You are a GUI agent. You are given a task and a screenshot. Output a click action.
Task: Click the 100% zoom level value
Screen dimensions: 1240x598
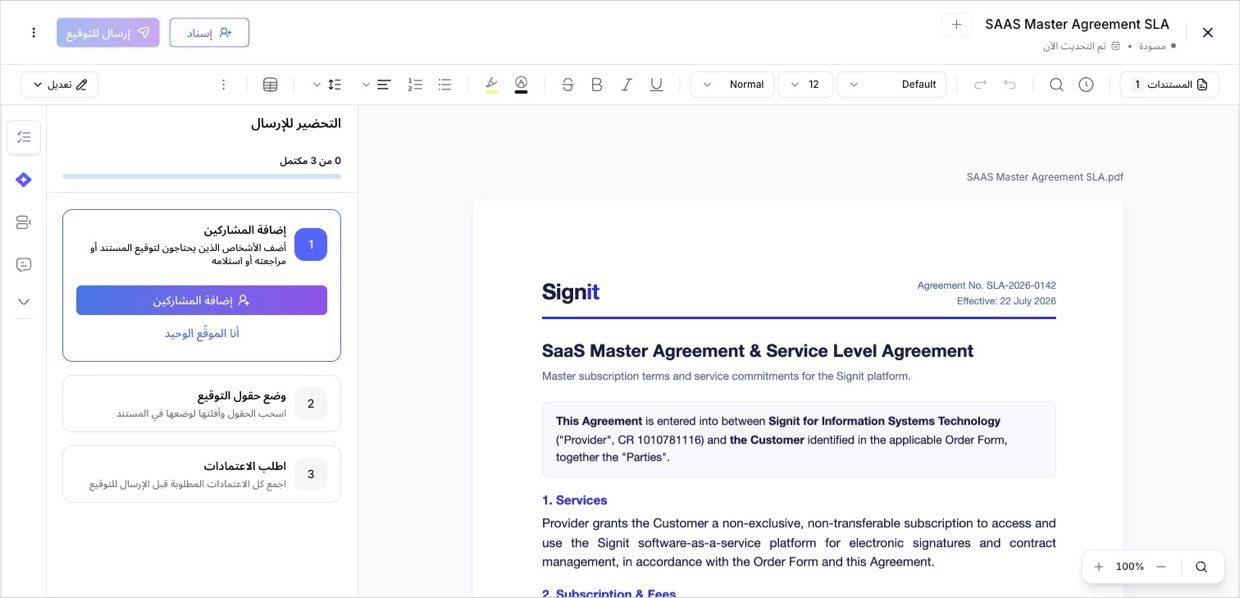pyautogui.click(x=1130, y=567)
